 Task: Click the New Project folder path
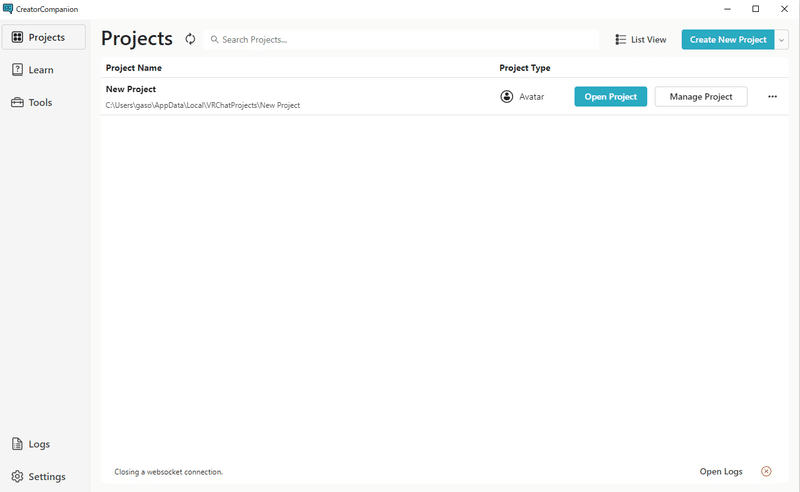[203, 105]
